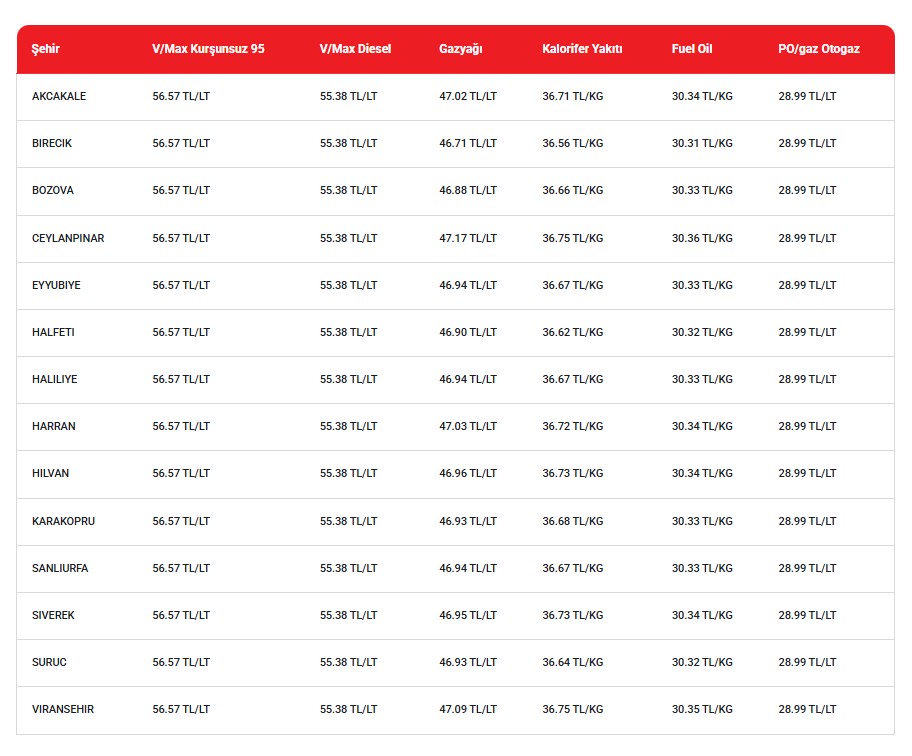This screenshot has width=912, height=756.
Task: Click the Gazyağı column header
Action: coord(461,49)
